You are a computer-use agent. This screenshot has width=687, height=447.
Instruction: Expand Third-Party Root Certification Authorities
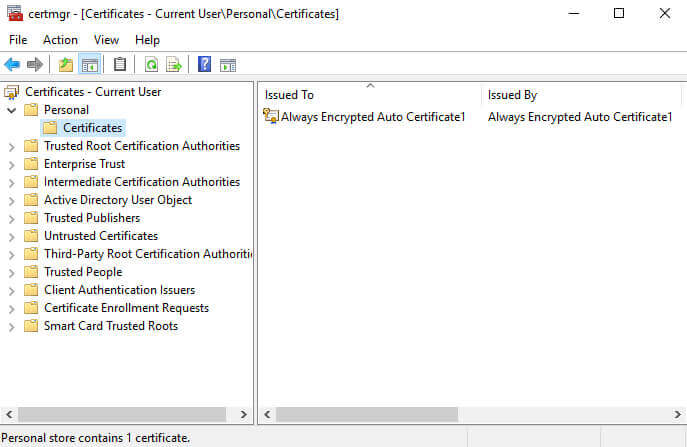click(x=12, y=255)
